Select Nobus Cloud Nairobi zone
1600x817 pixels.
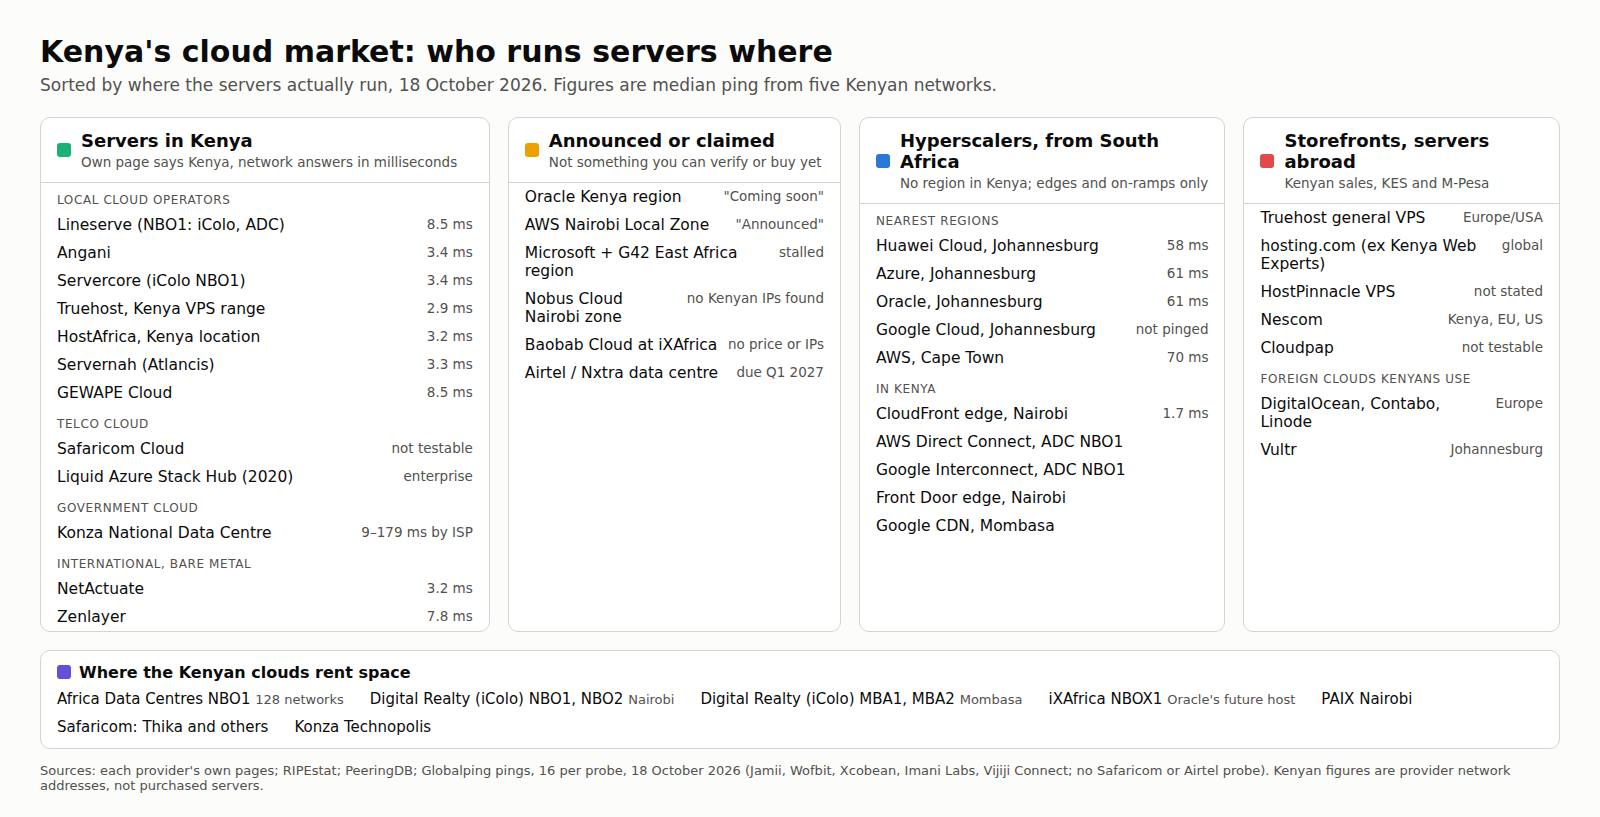tap(674, 307)
